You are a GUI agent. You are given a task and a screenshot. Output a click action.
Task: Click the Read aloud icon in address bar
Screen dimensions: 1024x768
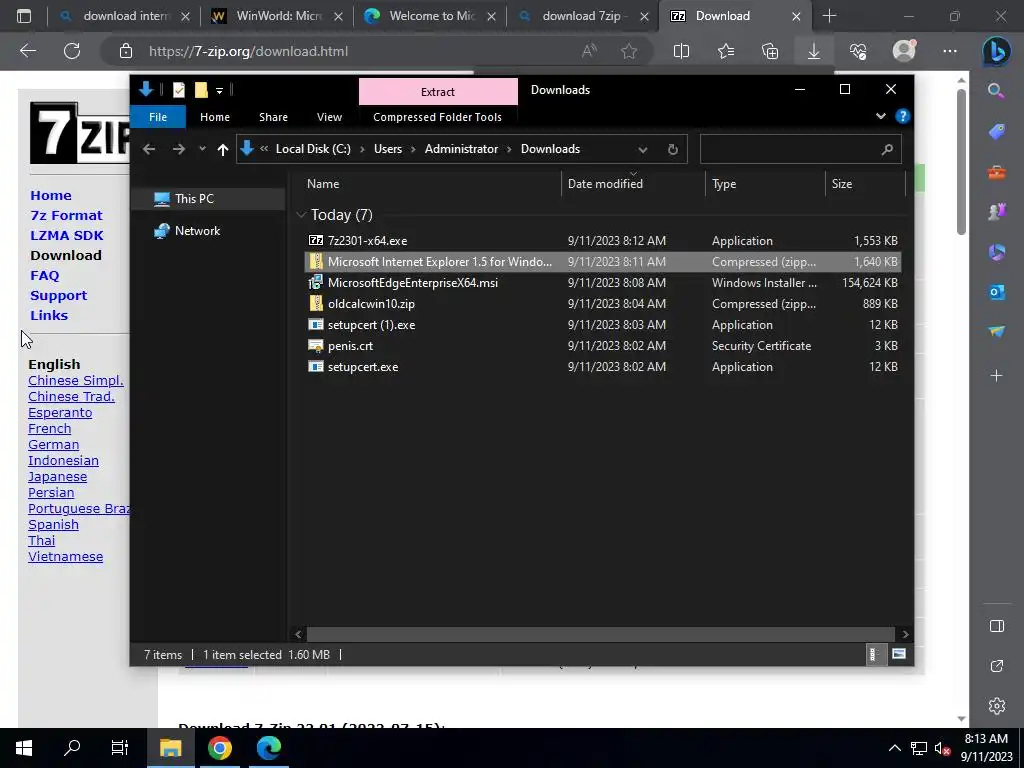589,51
